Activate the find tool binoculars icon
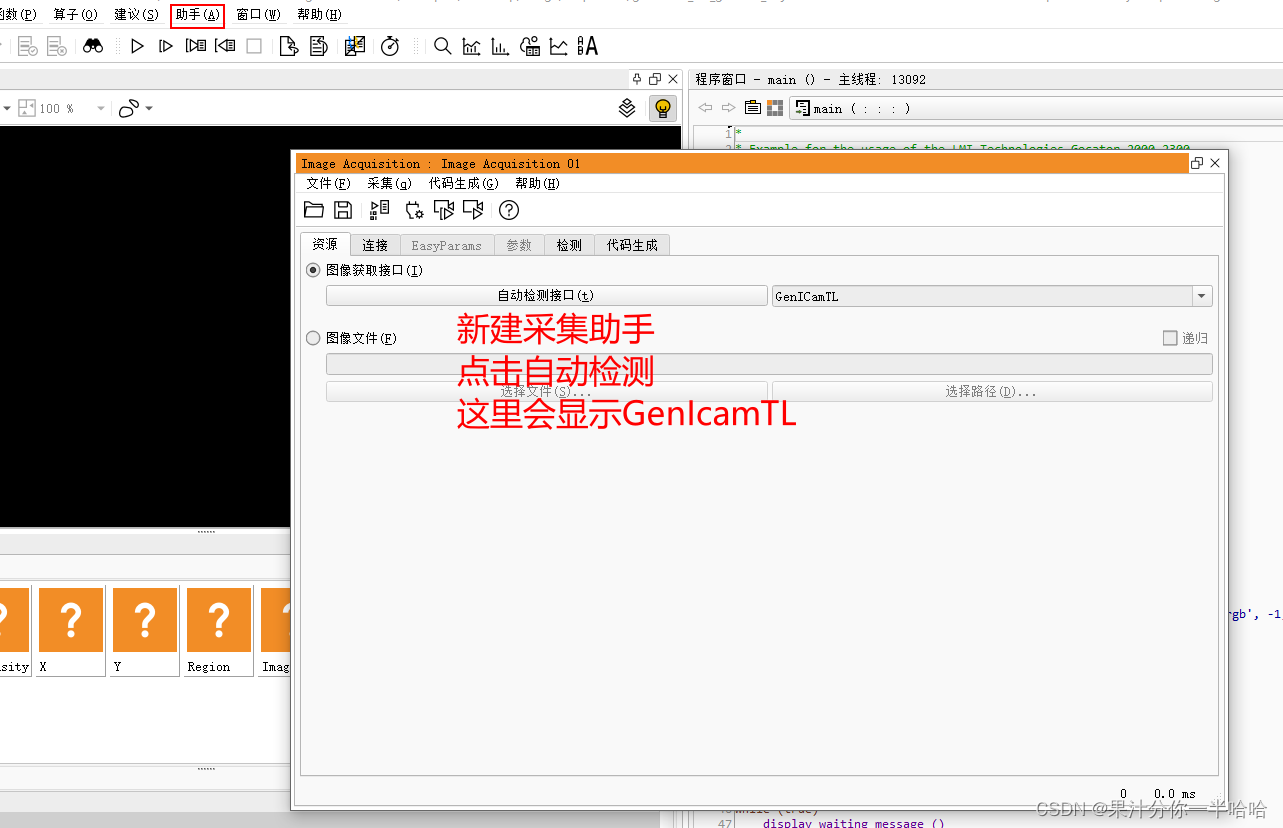1283x828 pixels. [x=93, y=45]
